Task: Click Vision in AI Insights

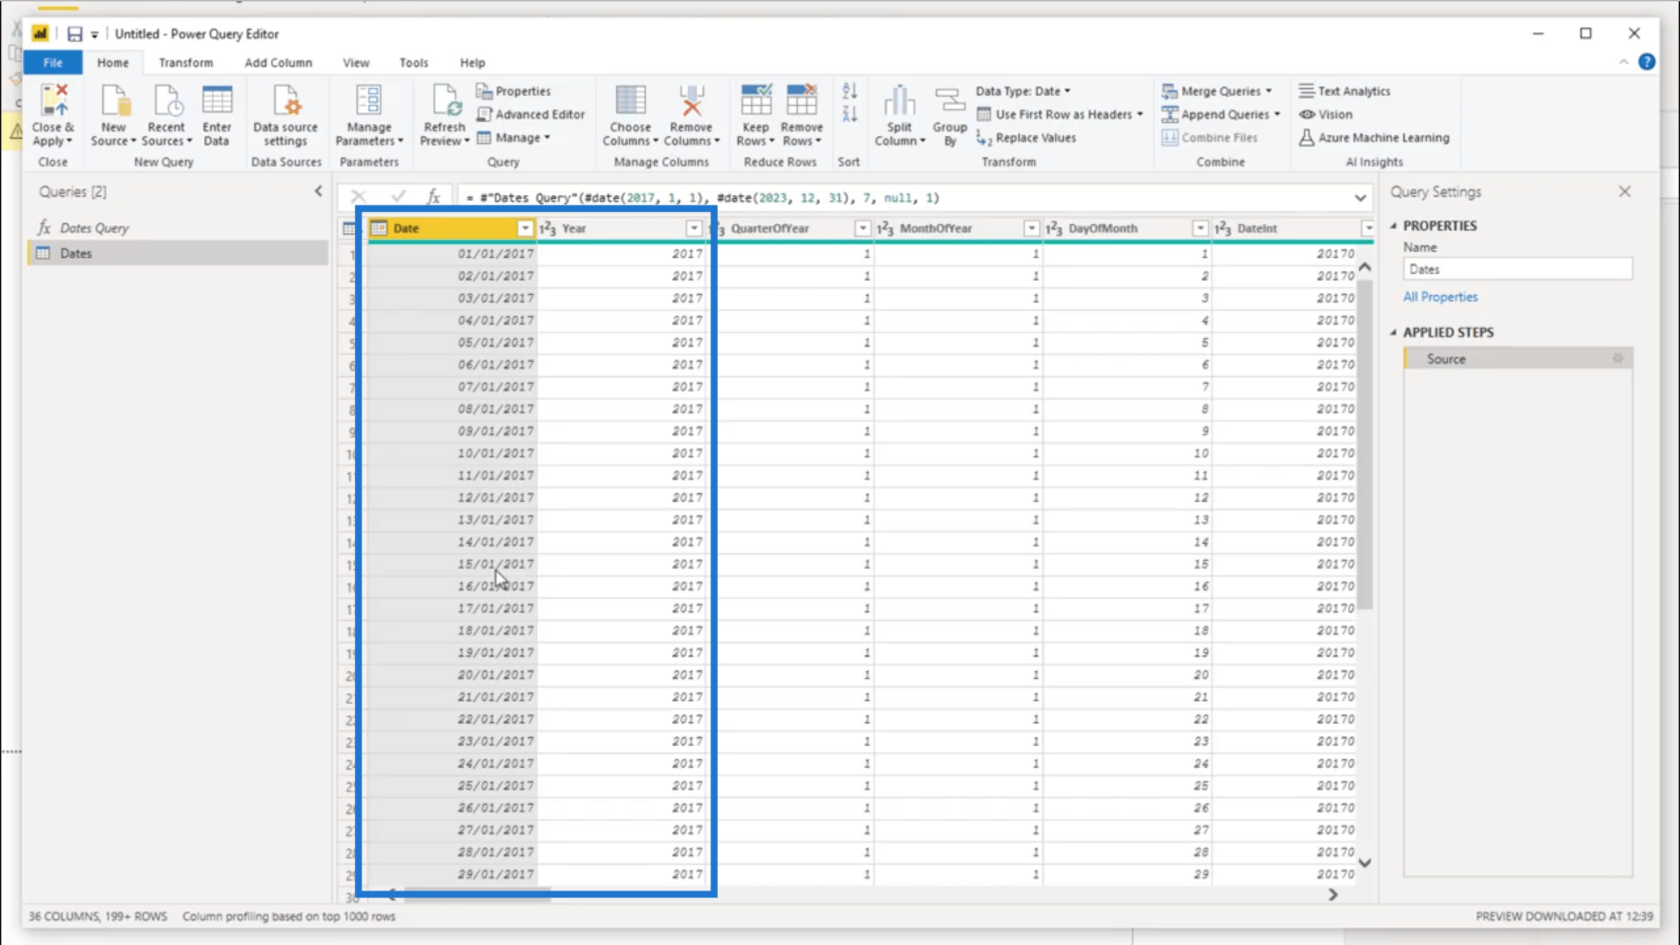Action: tap(1326, 114)
